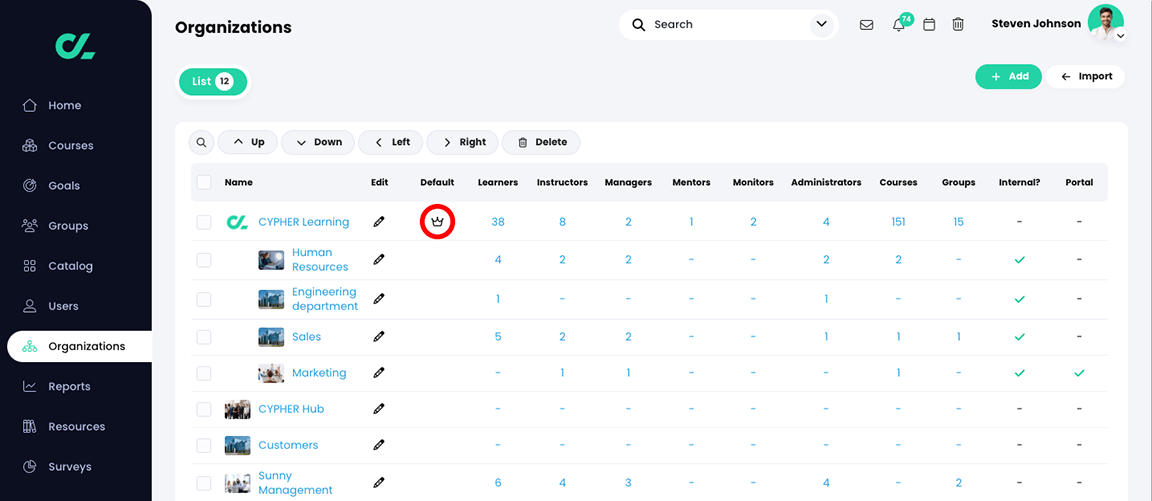
Task: Click the Portal checkmark in the Marketing row
Action: [x=1079, y=373]
